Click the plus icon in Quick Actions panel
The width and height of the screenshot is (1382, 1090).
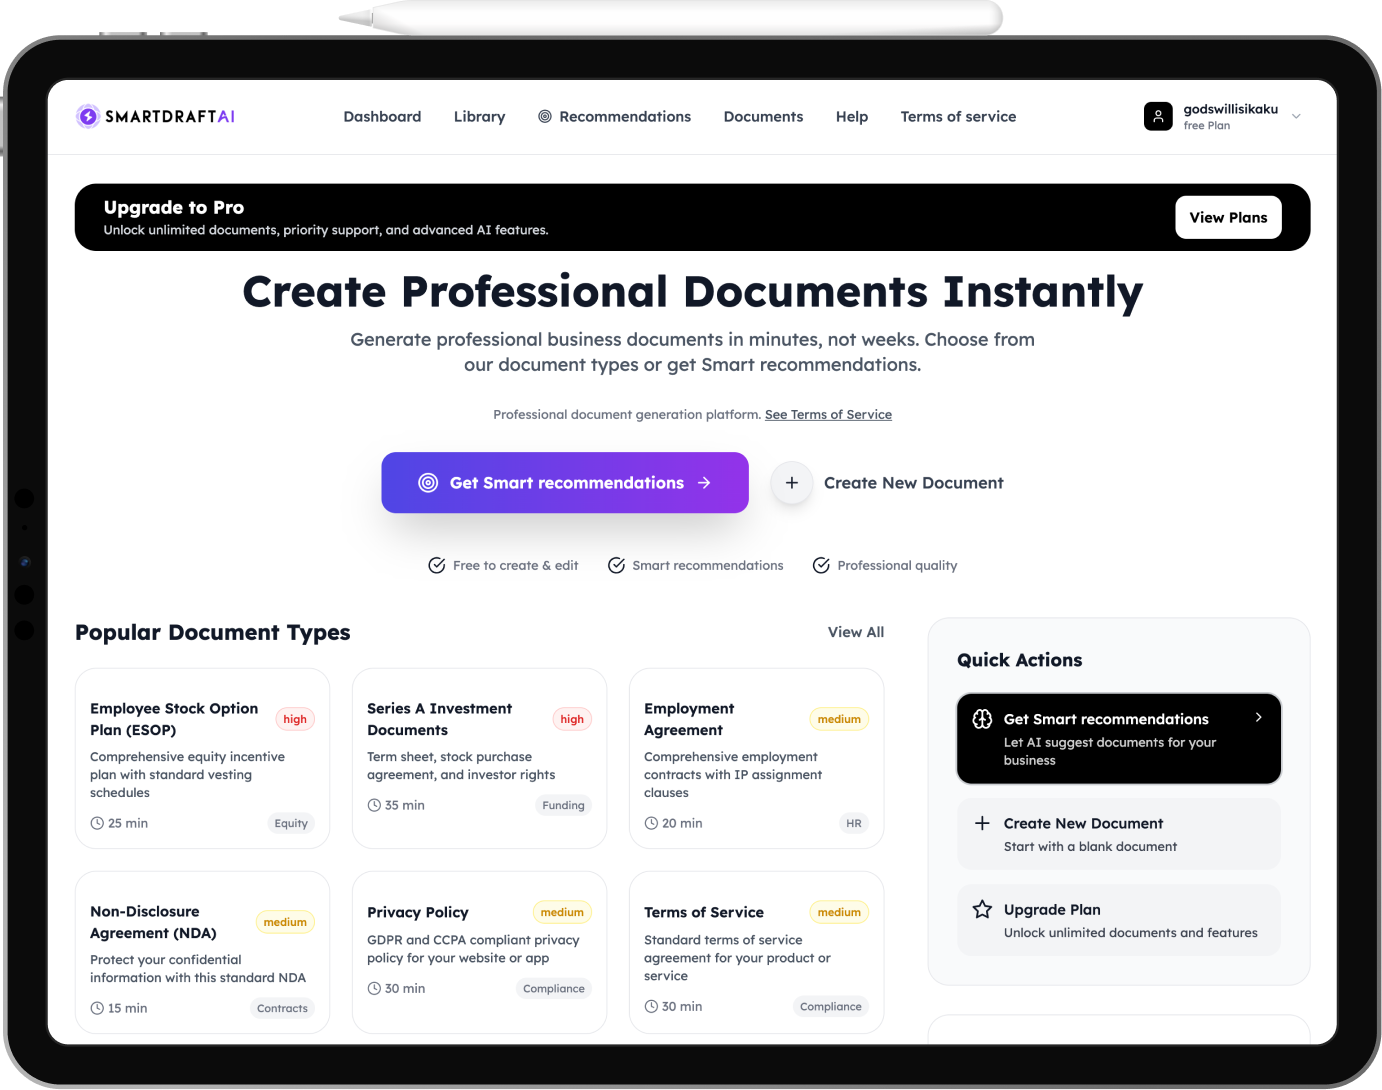pos(982,823)
